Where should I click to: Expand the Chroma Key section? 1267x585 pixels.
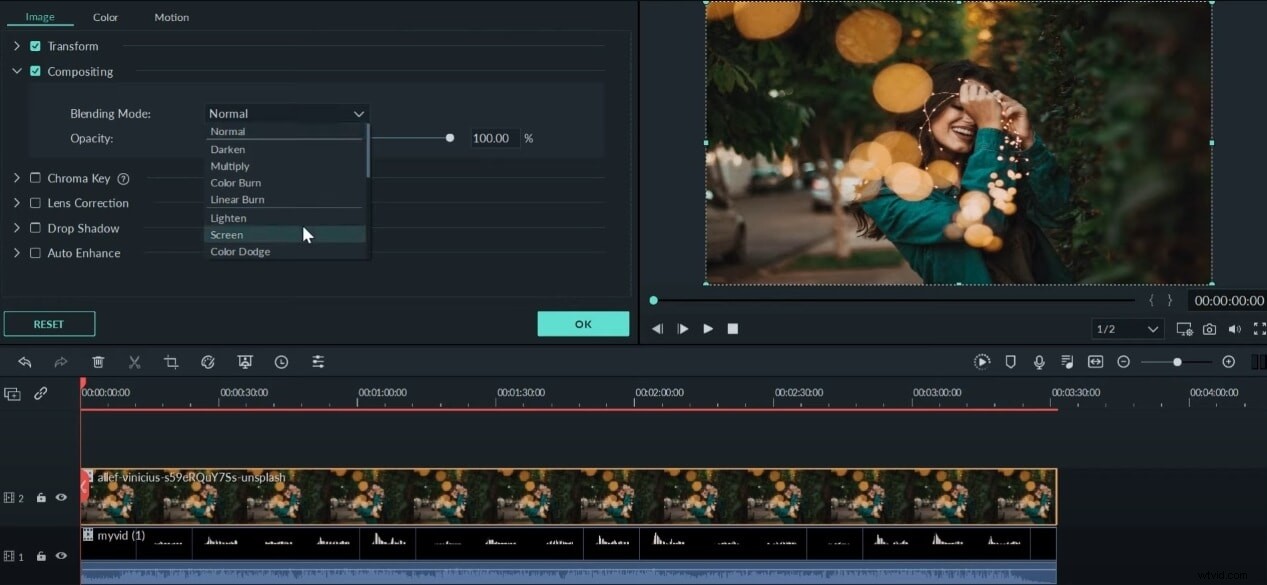tap(16, 178)
